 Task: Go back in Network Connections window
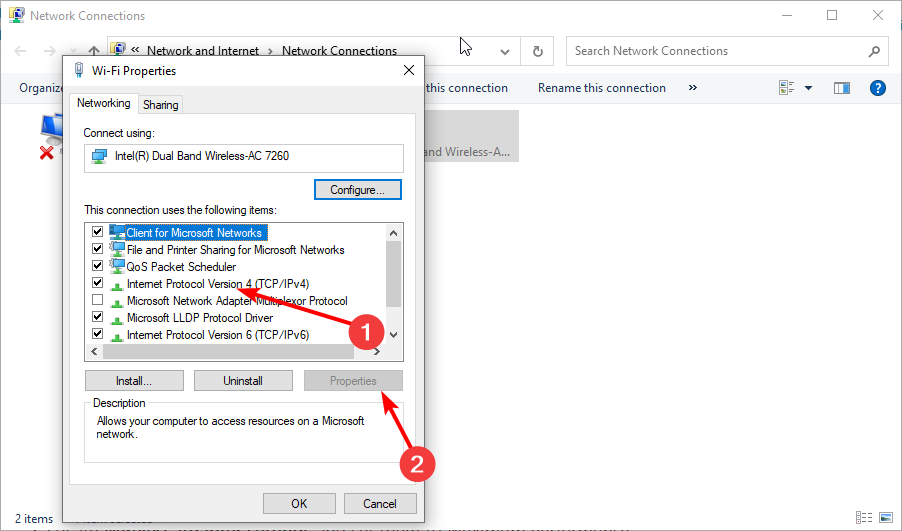[20, 51]
